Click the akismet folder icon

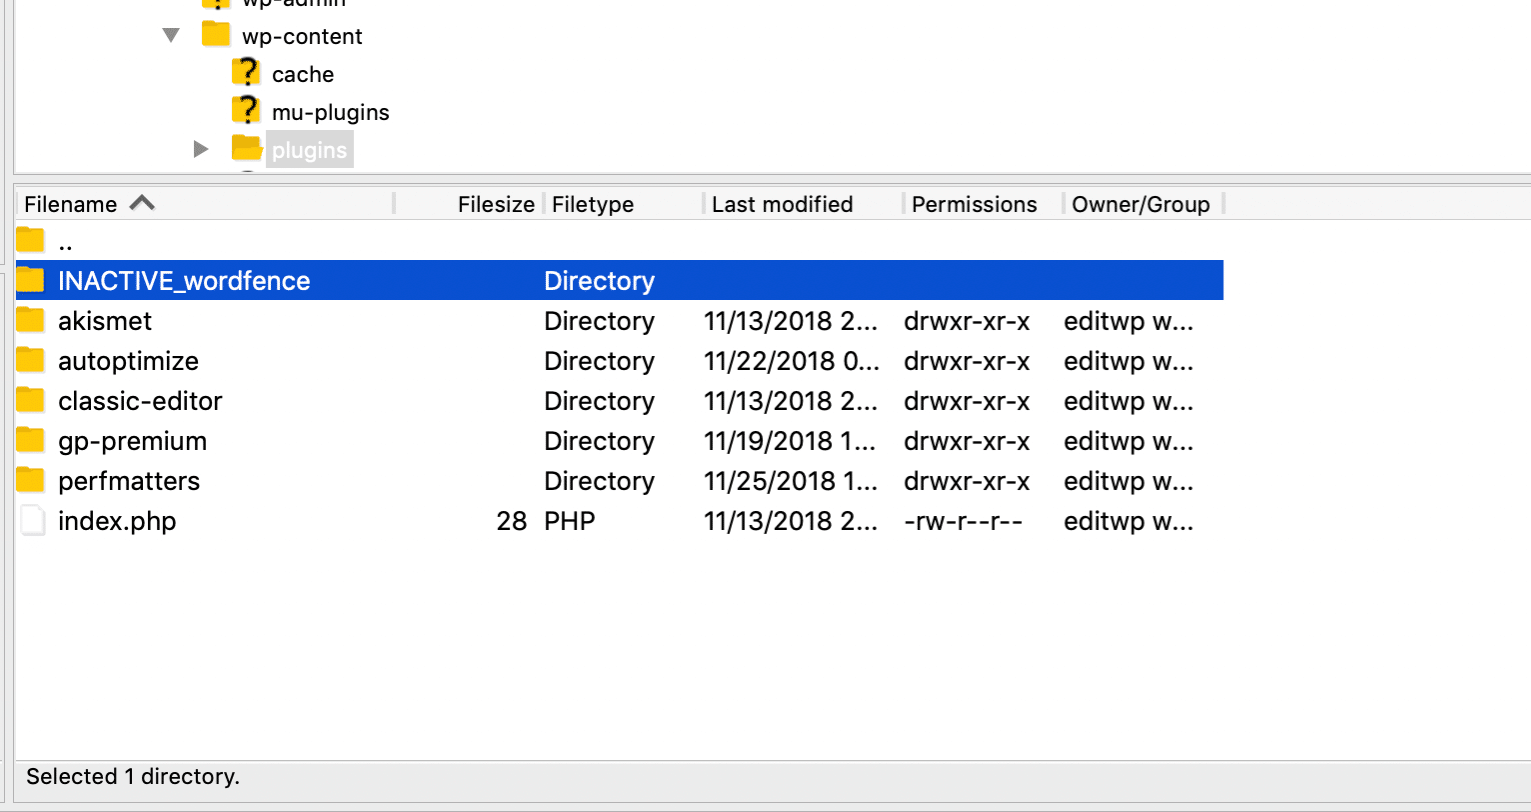(31, 320)
